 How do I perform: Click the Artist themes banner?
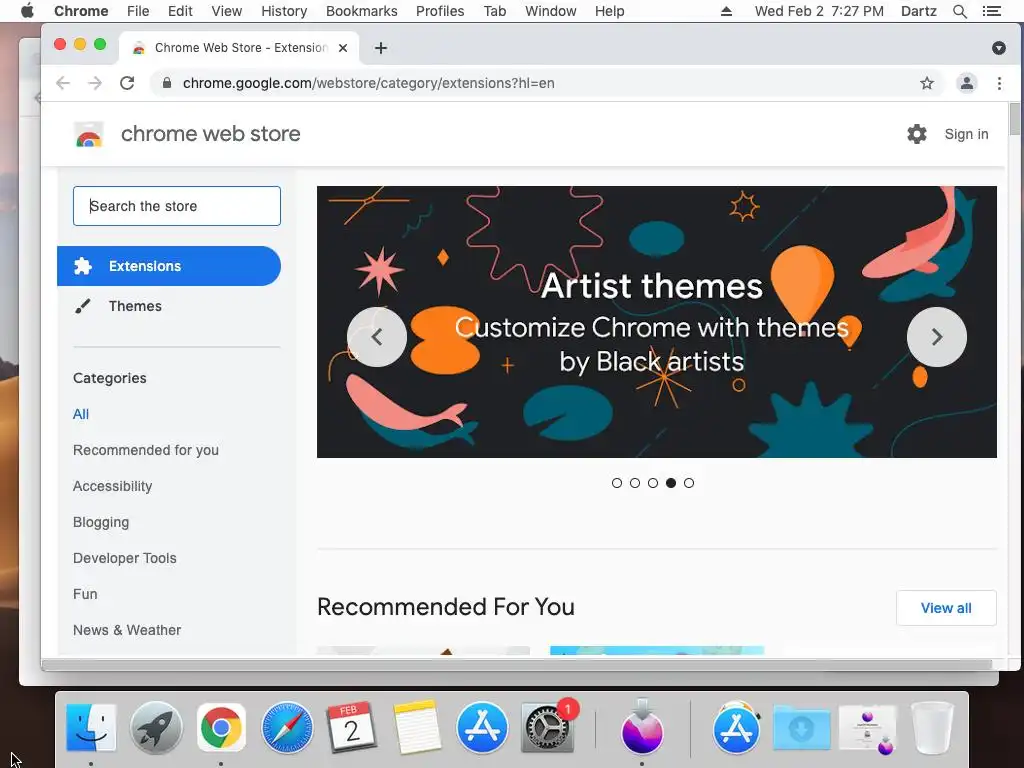(x=656, y=322)
